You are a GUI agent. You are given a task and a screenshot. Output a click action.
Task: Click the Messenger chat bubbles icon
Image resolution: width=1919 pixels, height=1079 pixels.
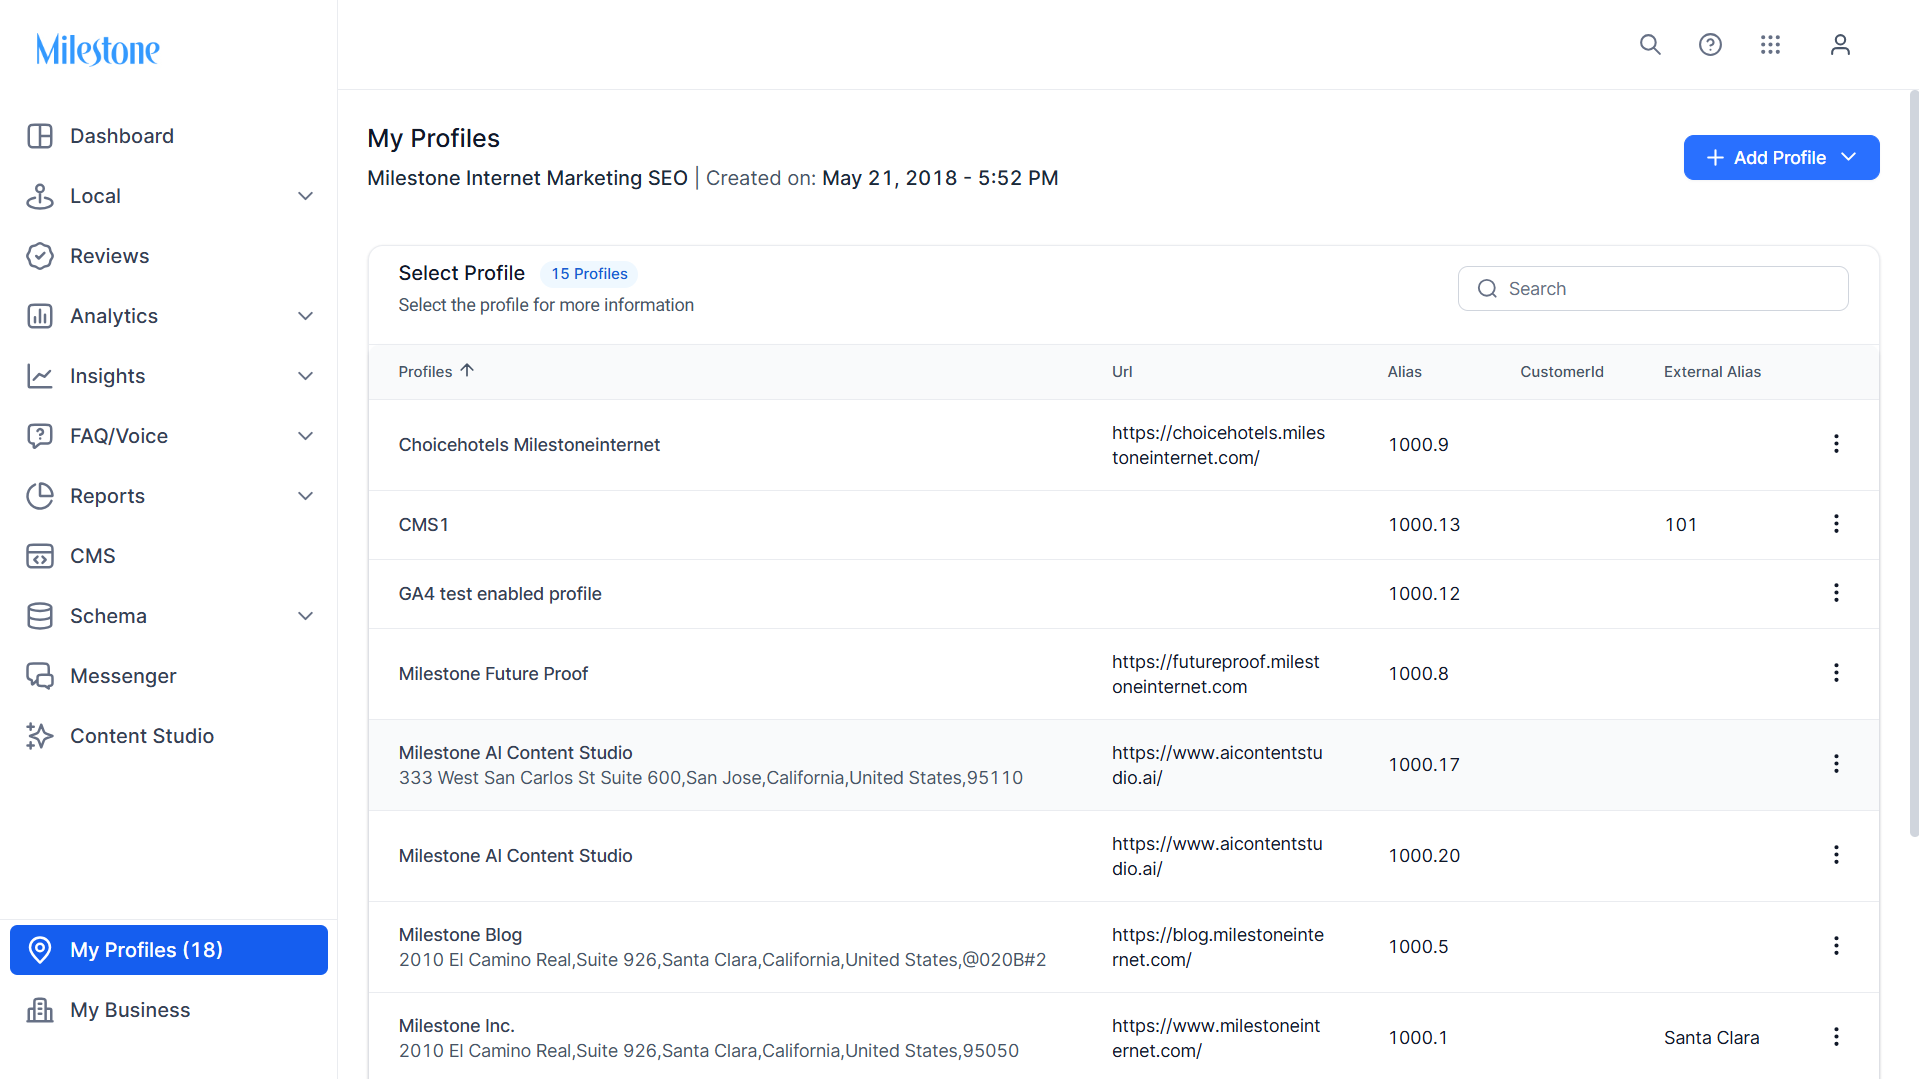pos(40,676)
